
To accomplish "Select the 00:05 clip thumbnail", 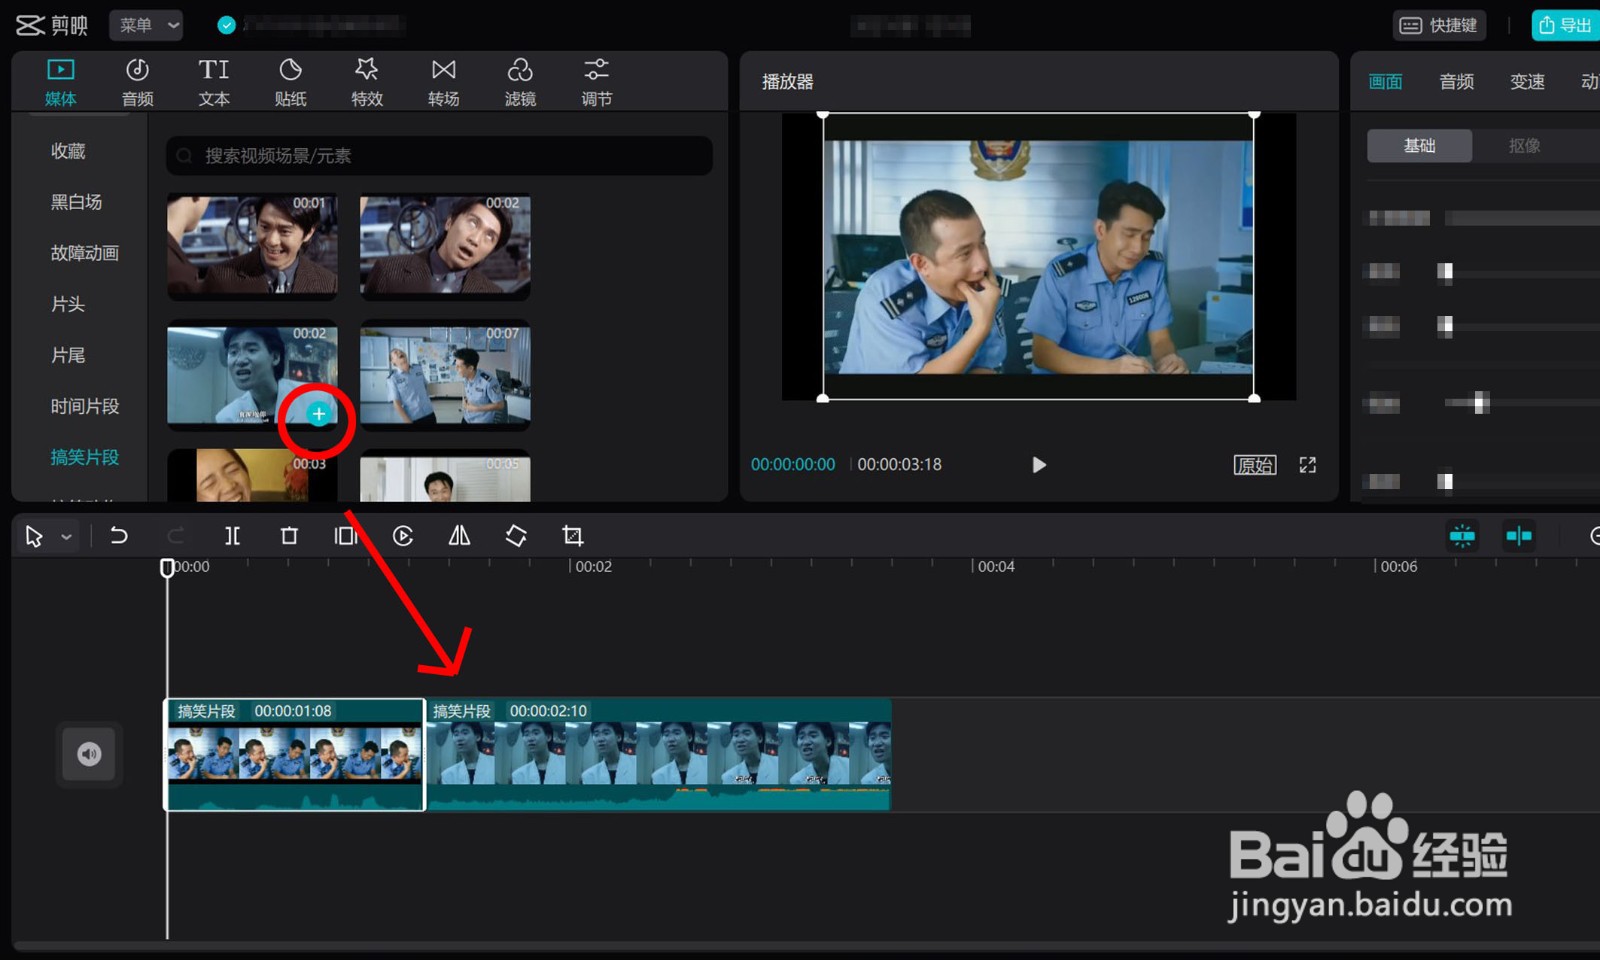I will tap(445, 475).
